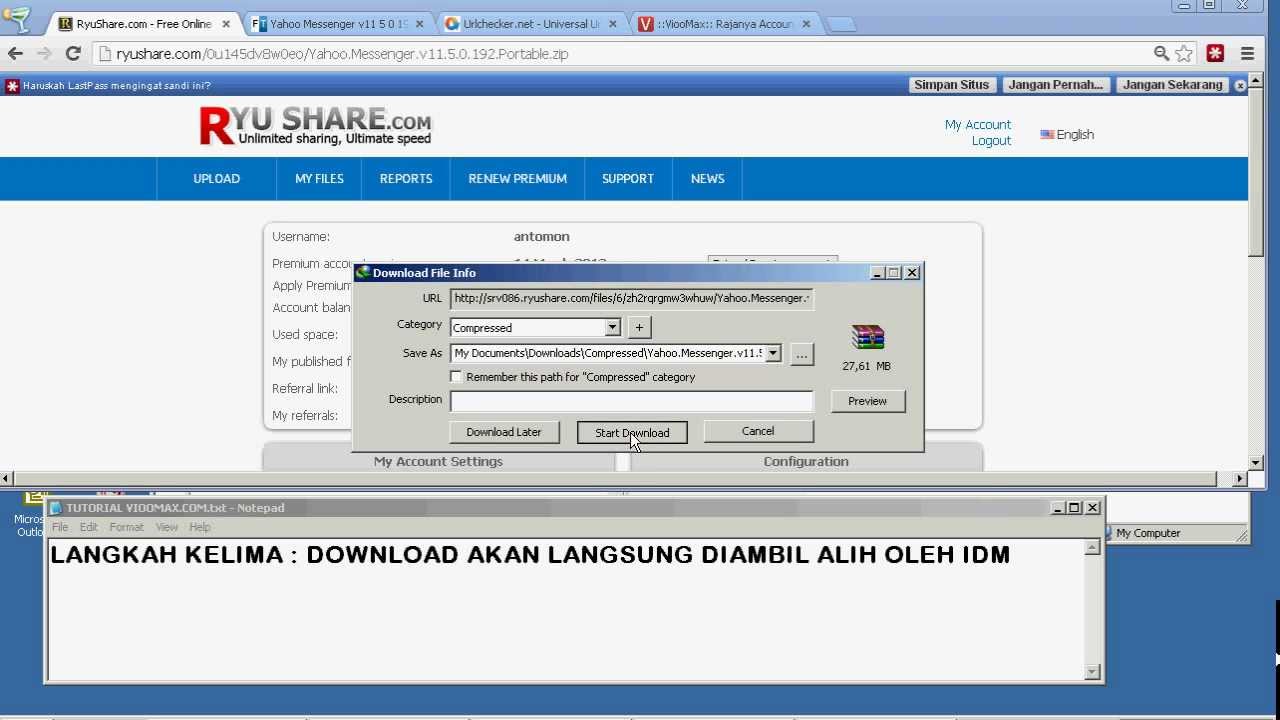
Task: Close the Download File Info dialog
Action: [x=912, y=272]
